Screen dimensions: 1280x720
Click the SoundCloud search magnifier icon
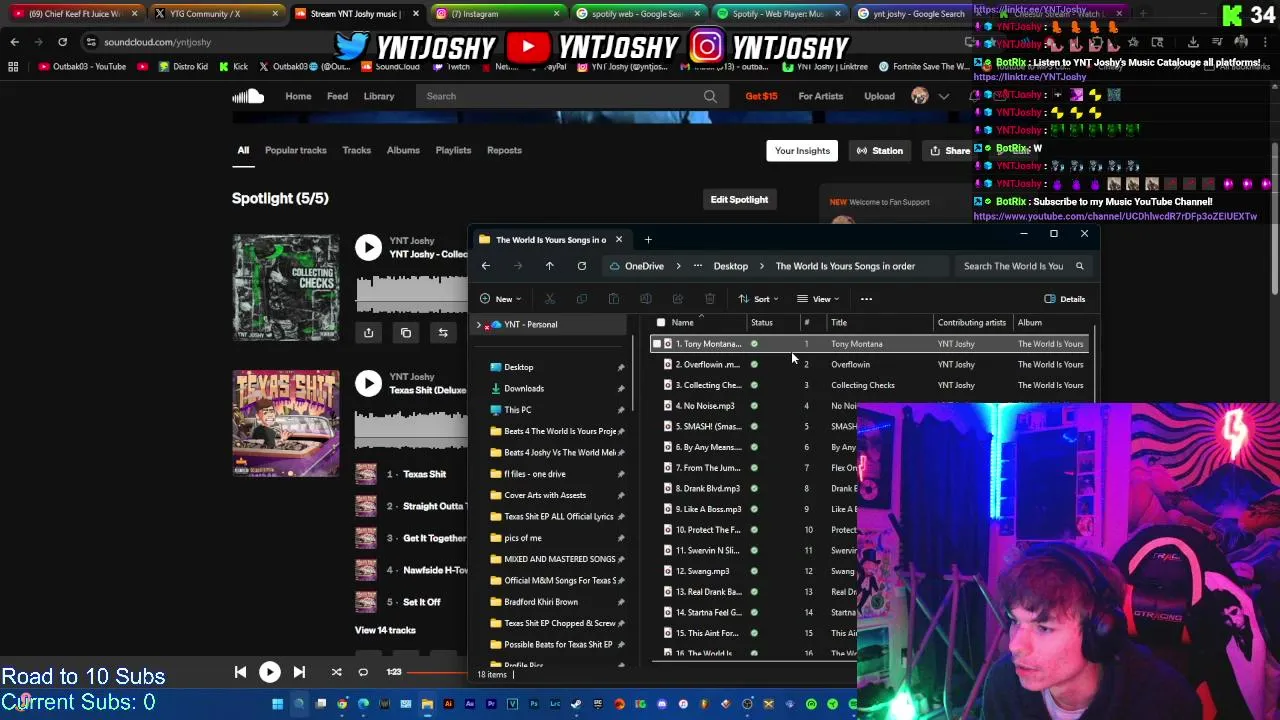710,96
